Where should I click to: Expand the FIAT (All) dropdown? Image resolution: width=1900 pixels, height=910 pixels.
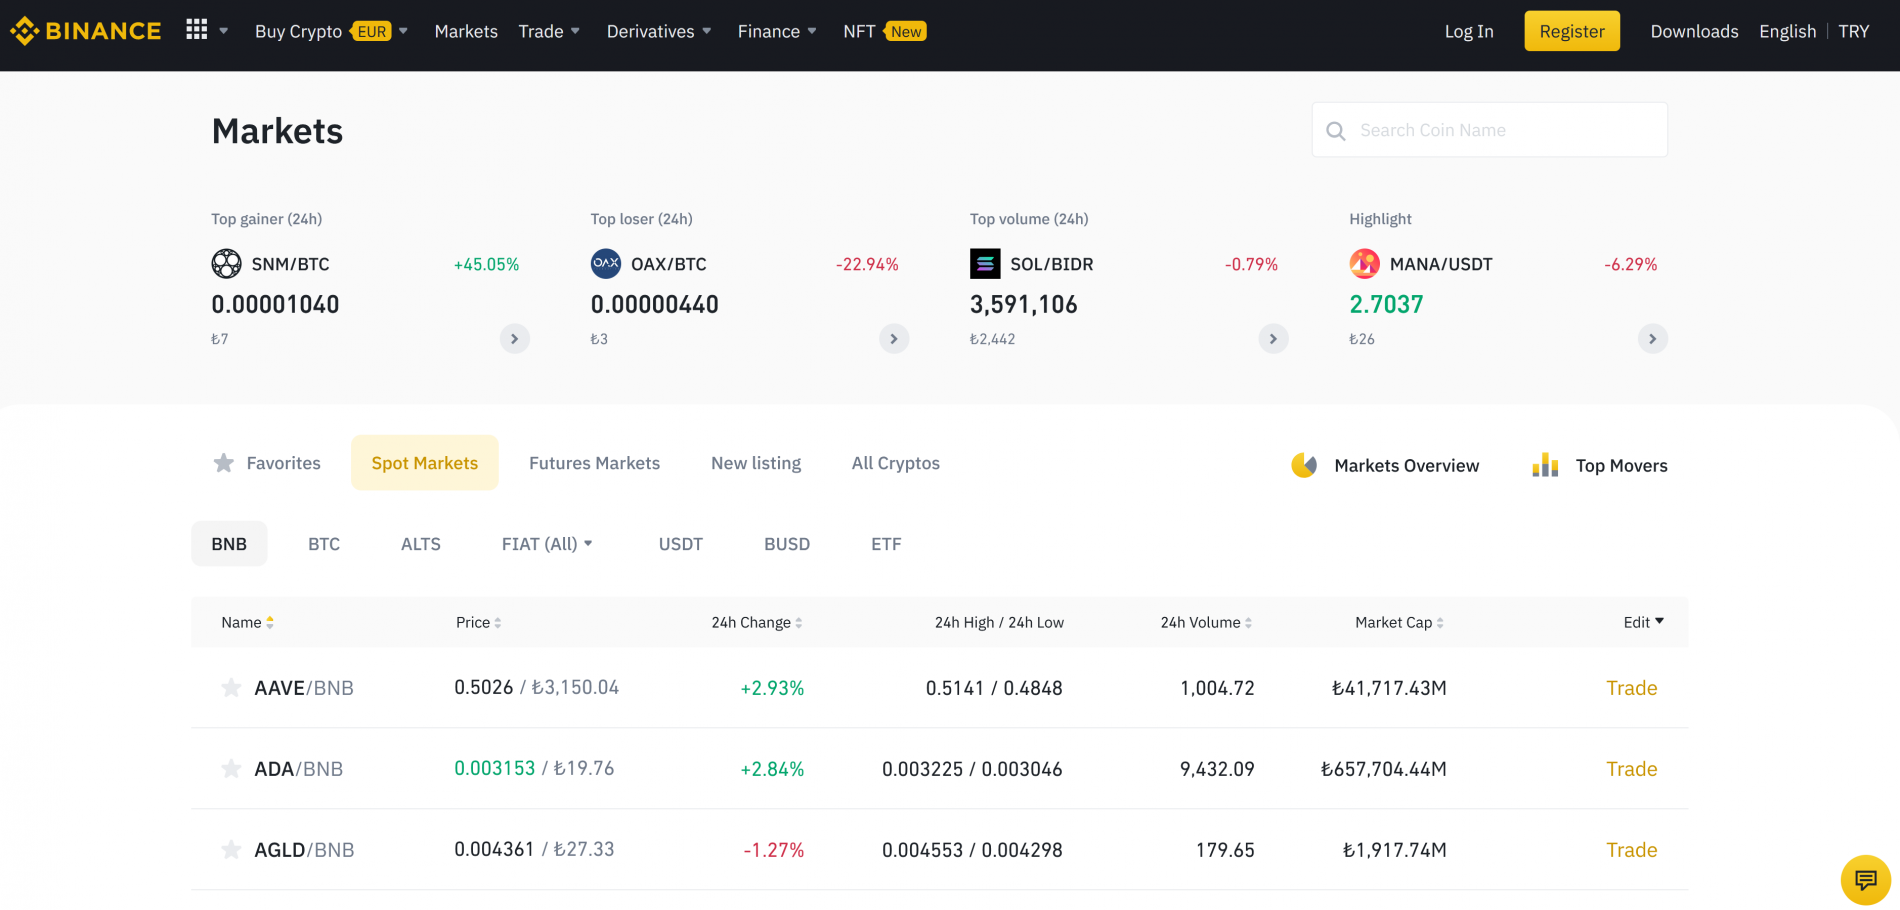point(547,544)
